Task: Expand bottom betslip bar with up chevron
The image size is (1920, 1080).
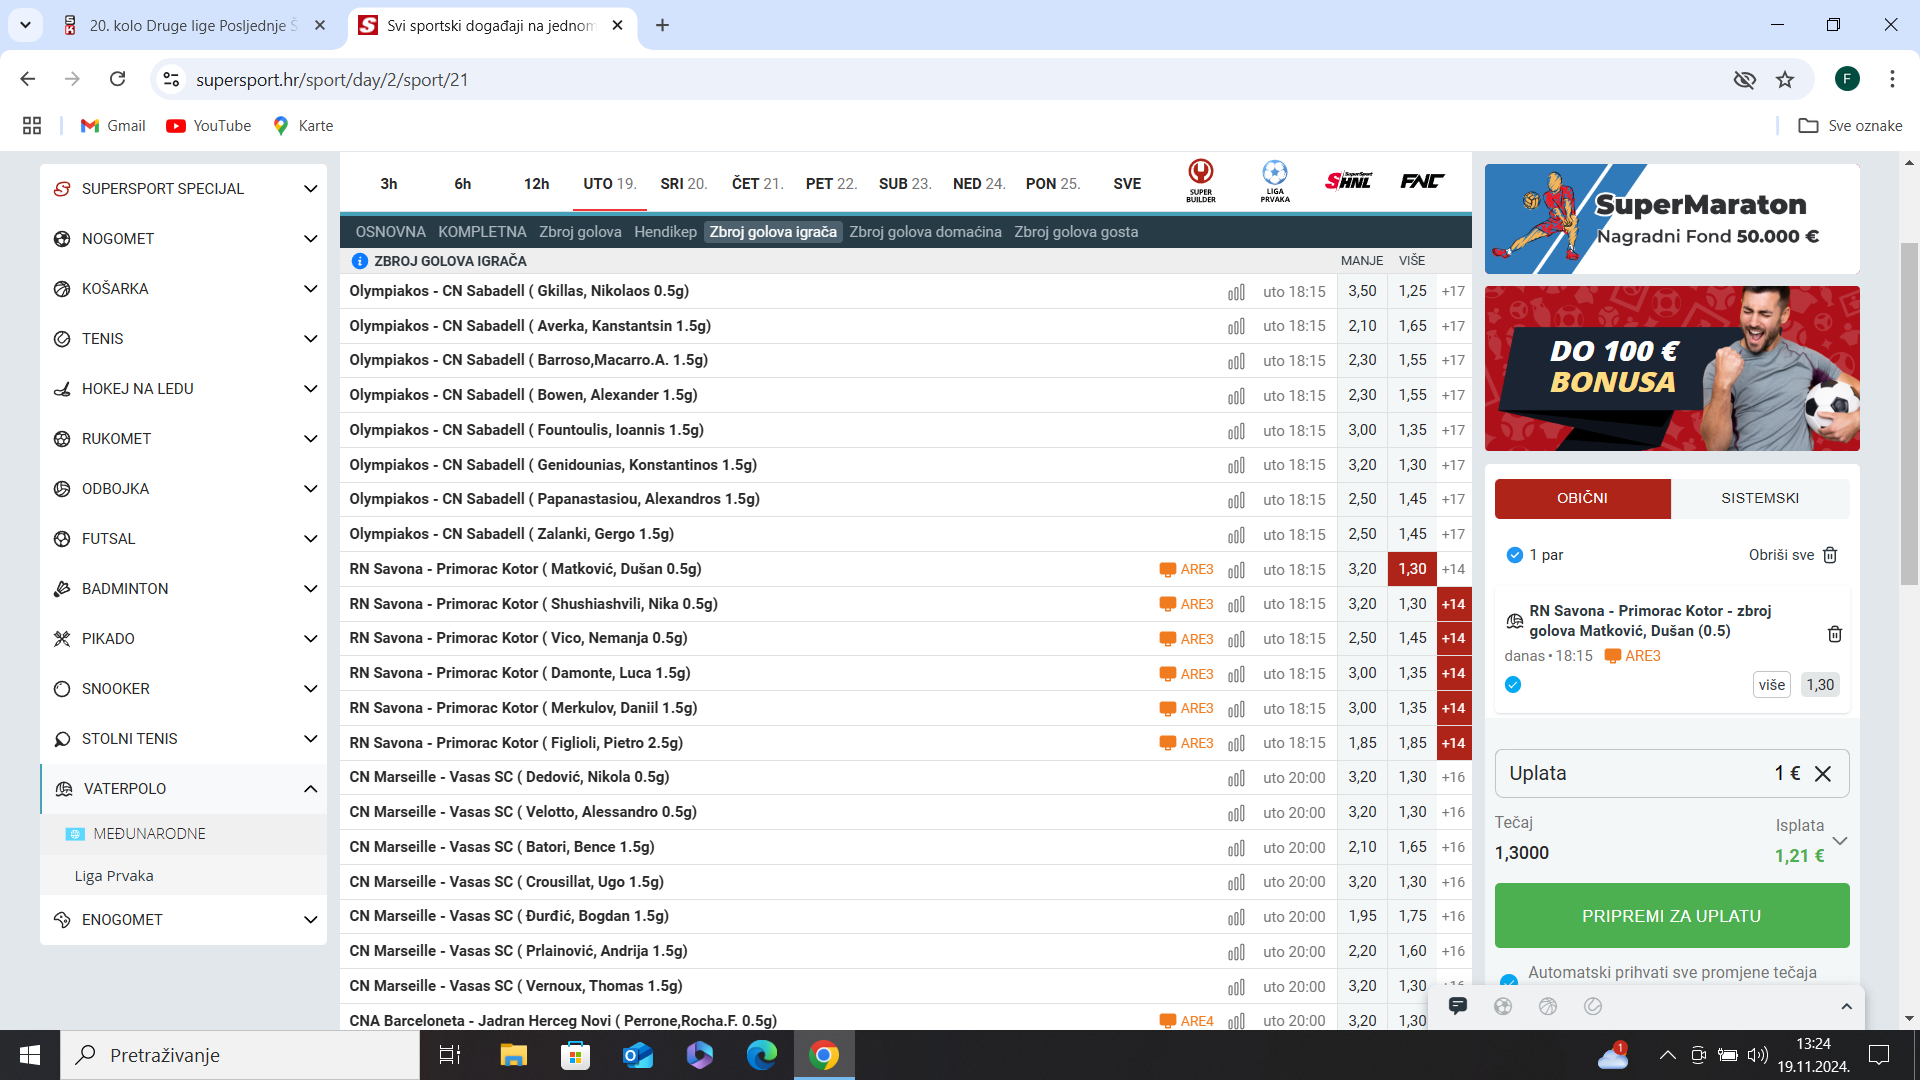Action: [x=1846, y=1006]
